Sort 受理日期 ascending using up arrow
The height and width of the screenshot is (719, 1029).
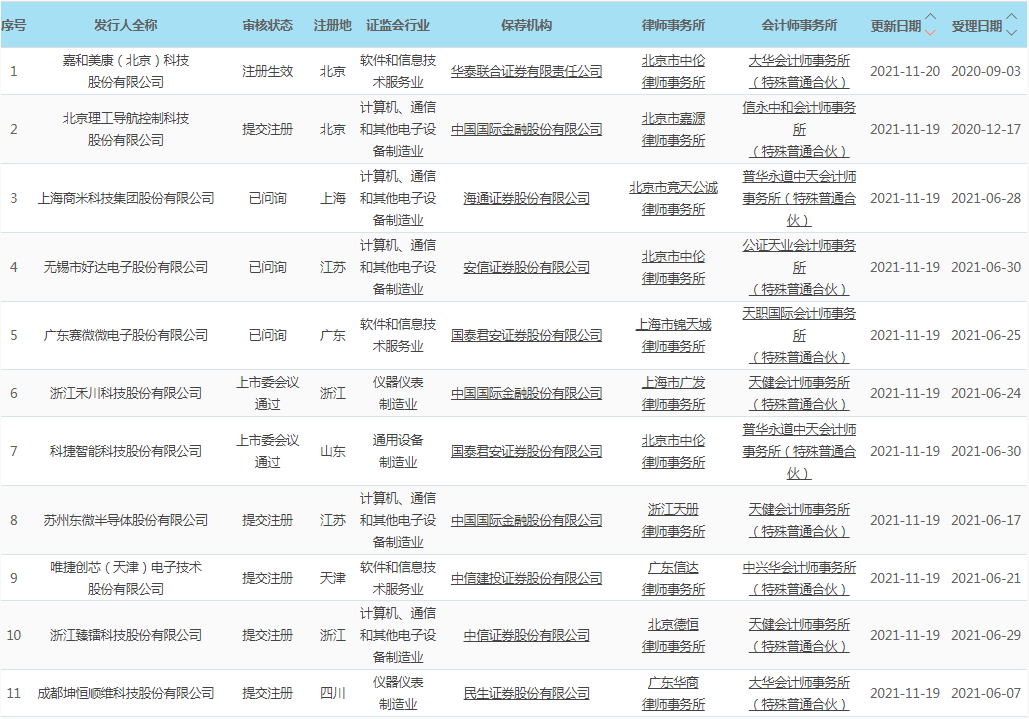[1011, 17]
